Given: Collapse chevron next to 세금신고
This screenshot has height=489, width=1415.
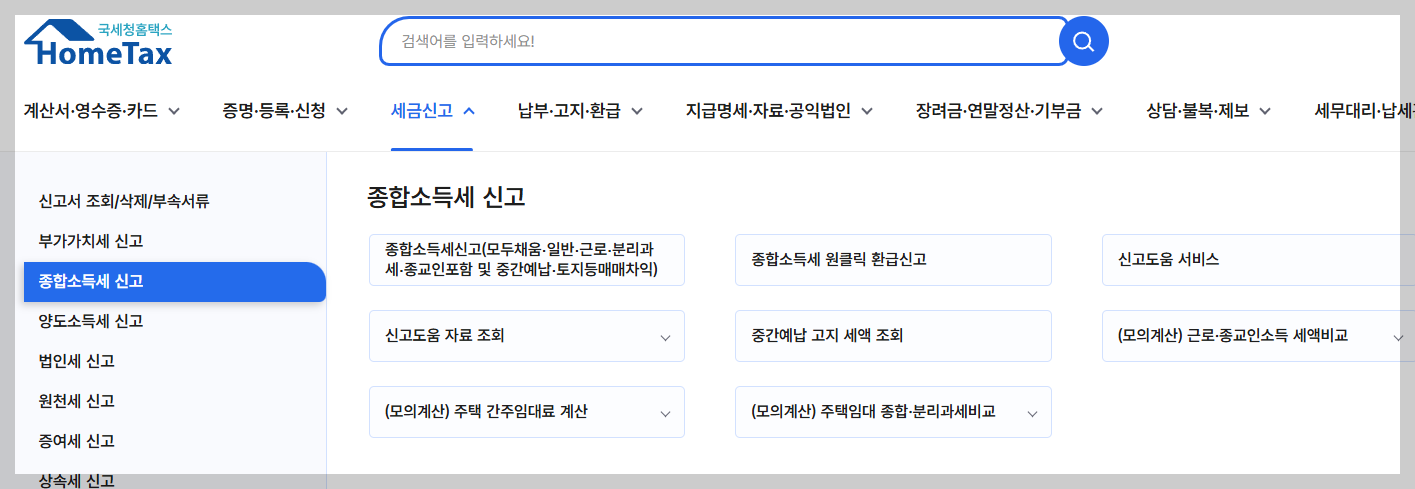Looking at the screenshot, I should pos(468,111).
